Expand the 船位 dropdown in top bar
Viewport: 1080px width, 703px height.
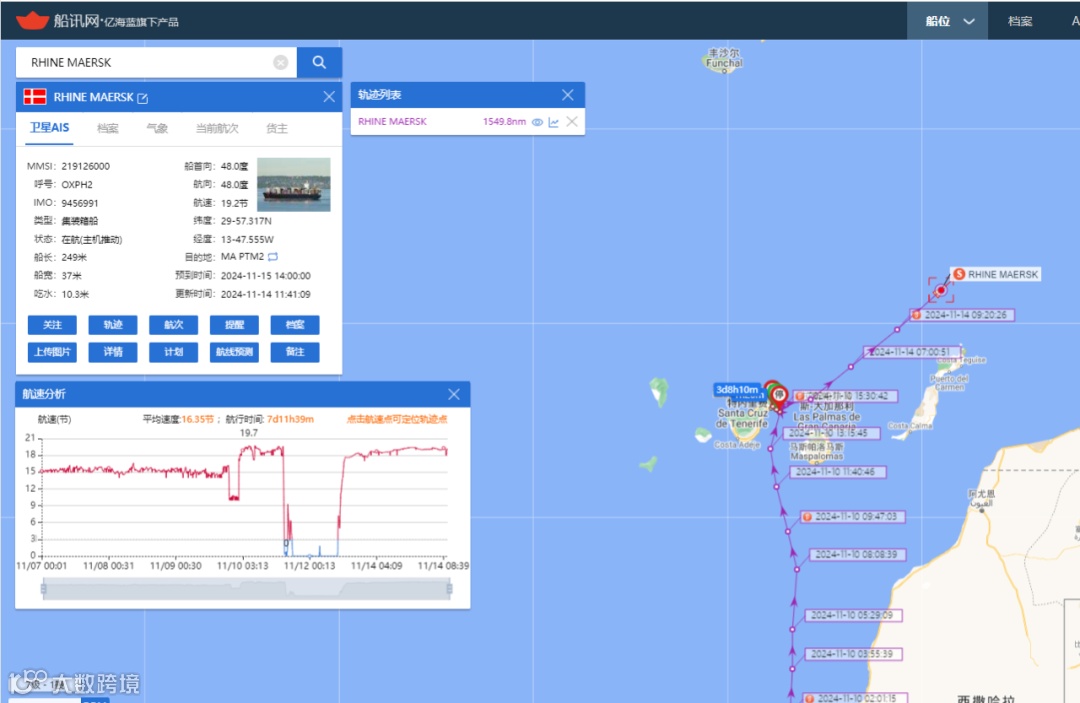[x=949, y=21]
